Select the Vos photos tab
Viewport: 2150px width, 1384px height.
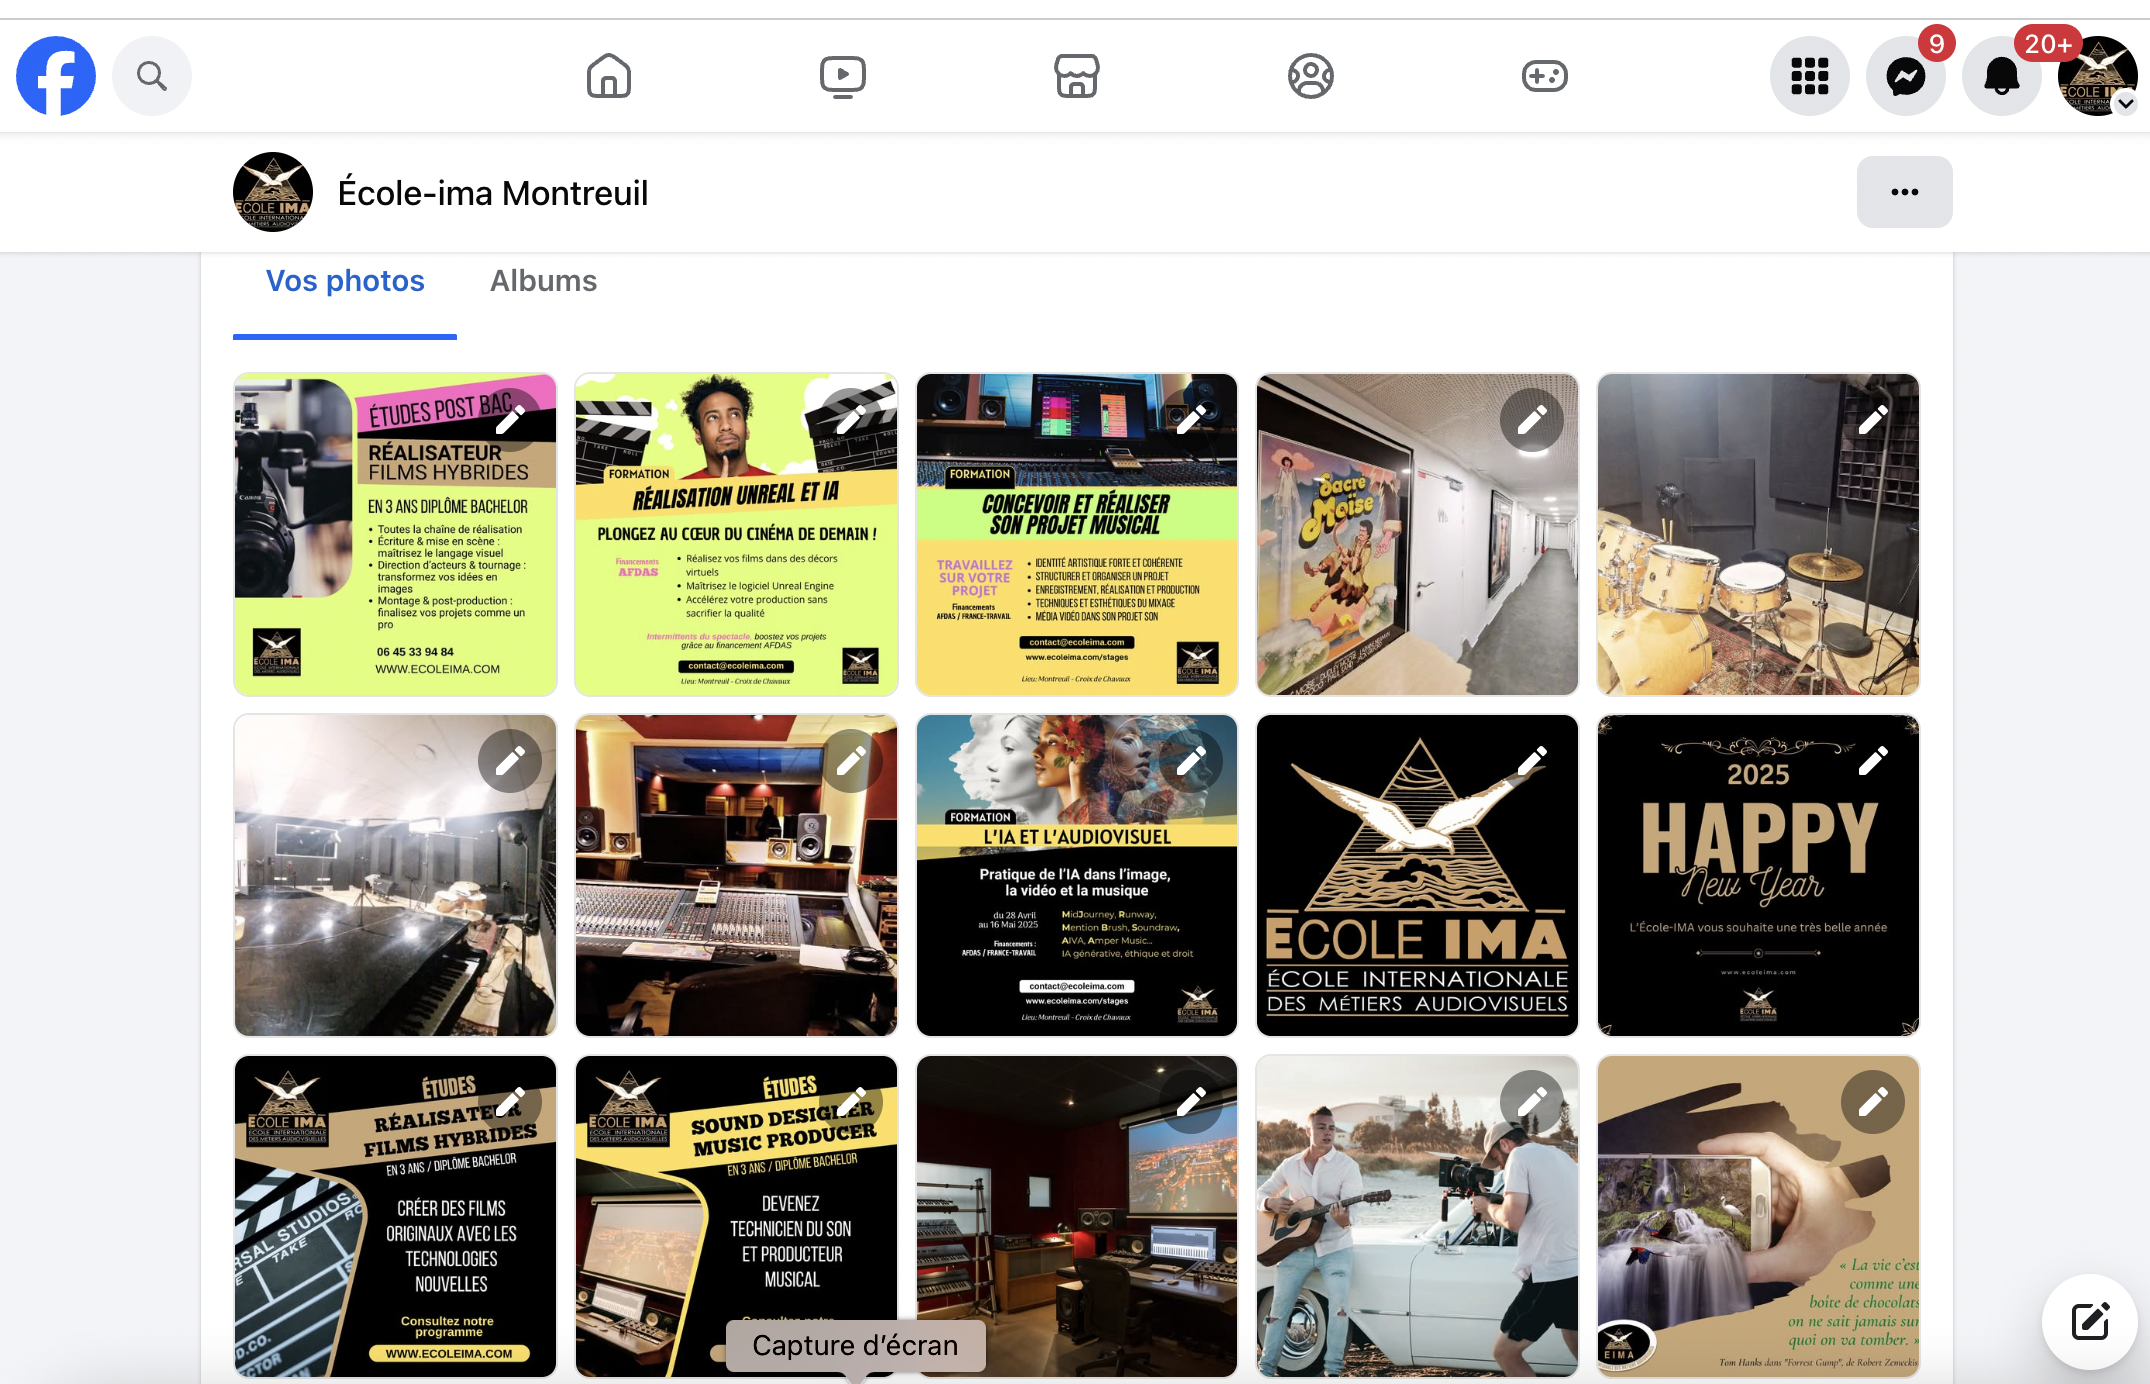(x=345, y=281)
